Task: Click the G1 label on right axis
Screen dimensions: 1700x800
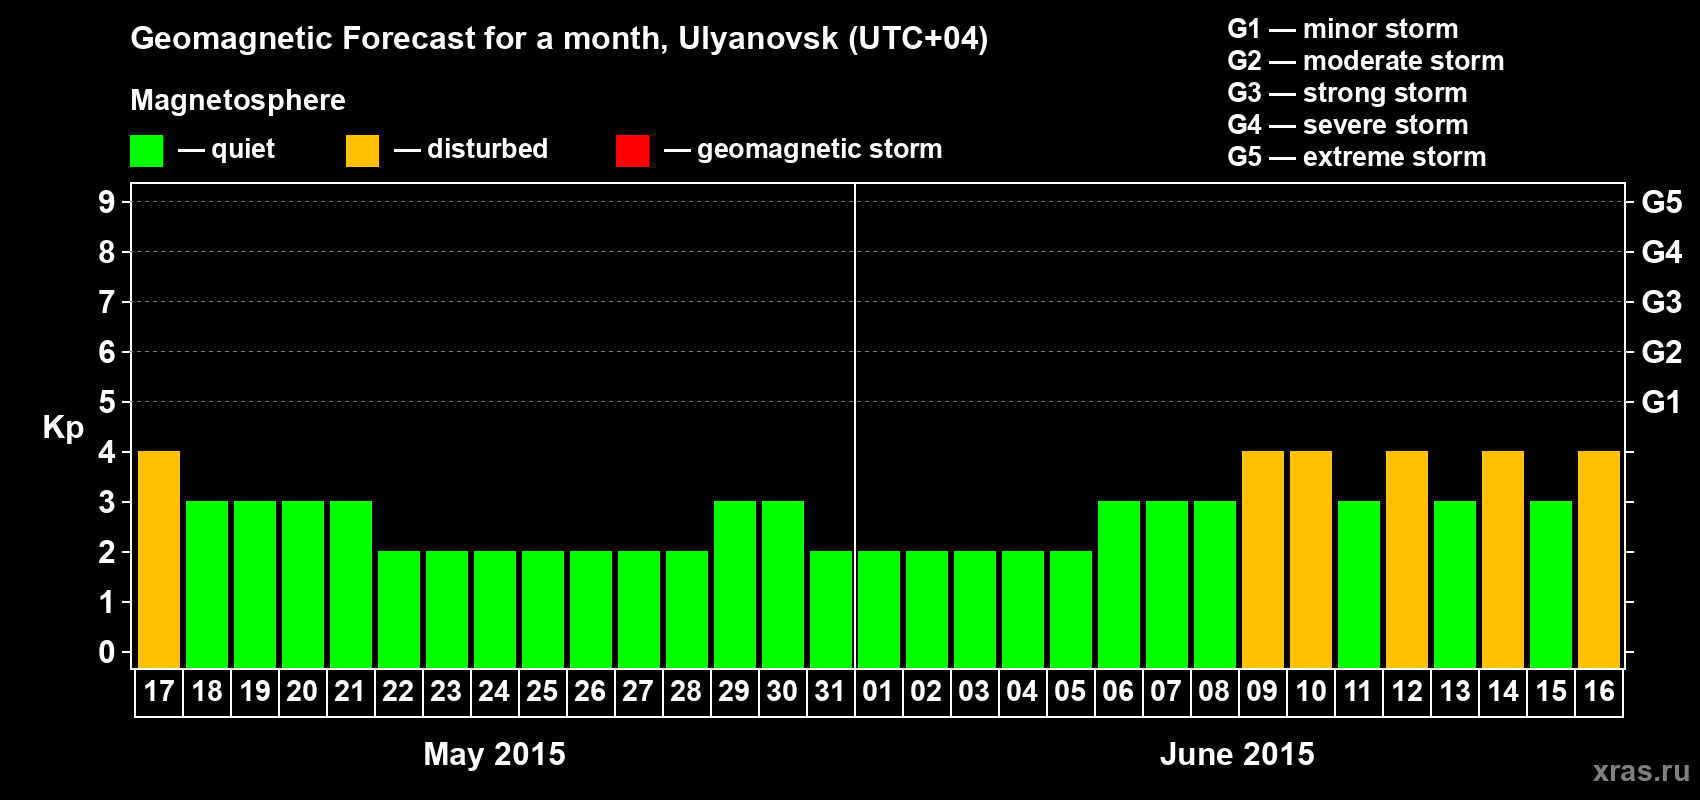Action: click(1662, 402)
